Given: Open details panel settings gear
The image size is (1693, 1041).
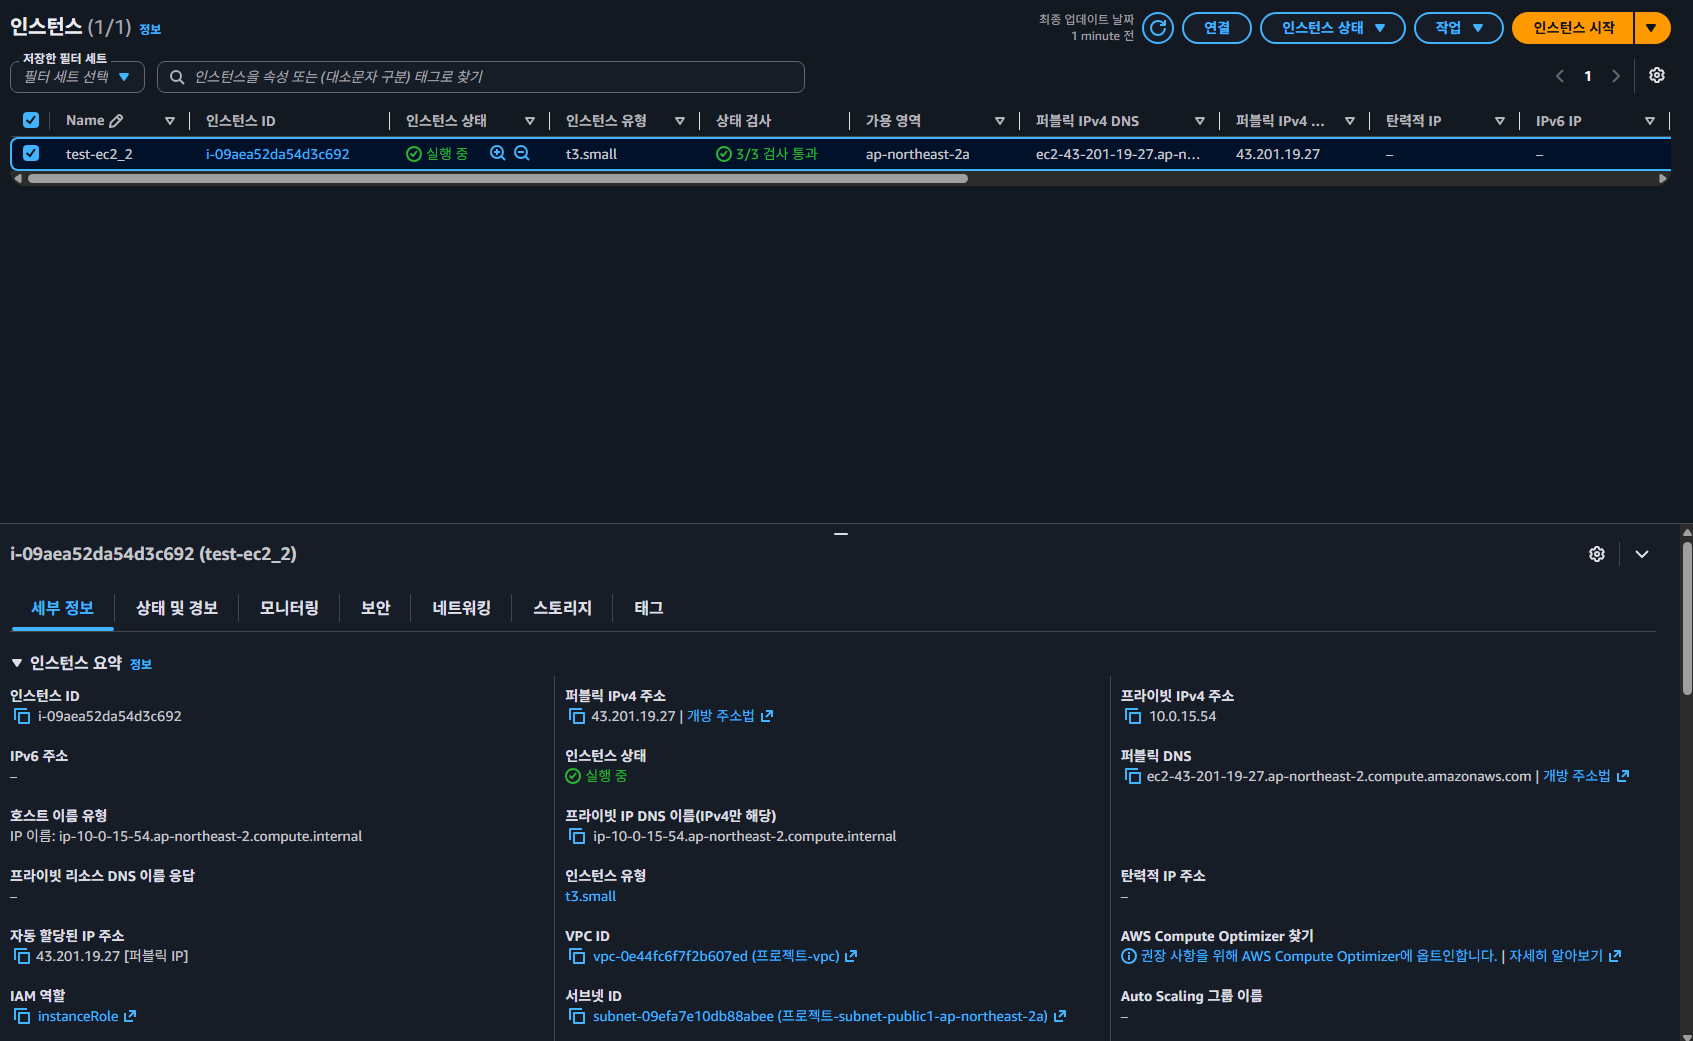Looking at the screenshot, I should pos(1597,554).
